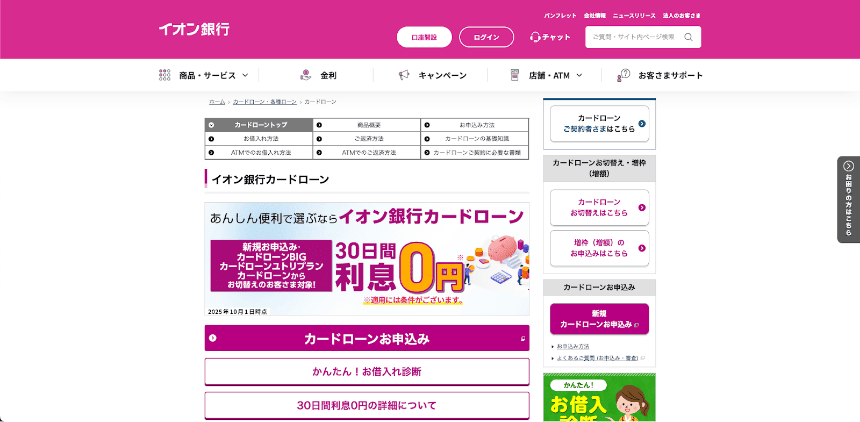Open ご返済方法 tab in loan menu
860x422 pixels.
click(x=366, y=139)
